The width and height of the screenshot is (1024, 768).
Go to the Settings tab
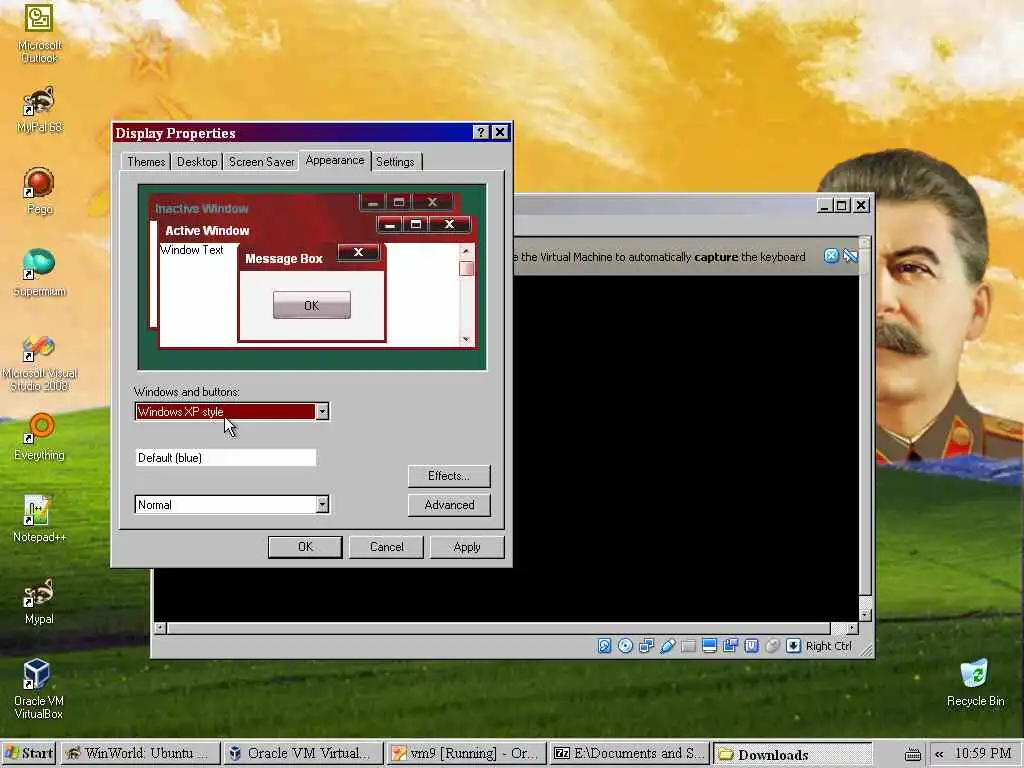click(395, 162)
